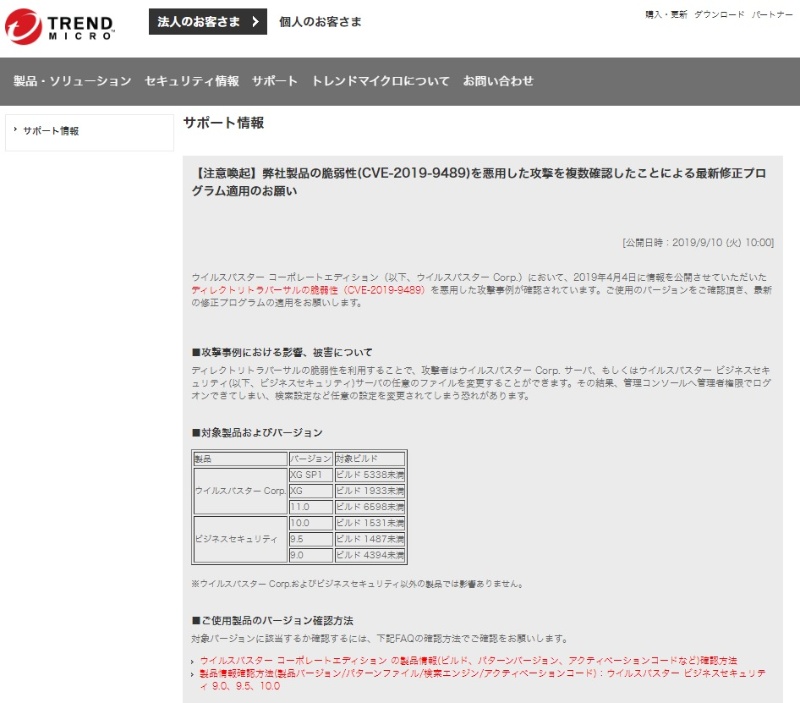Click お問い合わせ in the navigation bar
800x703 pixels.
point(498,81)
